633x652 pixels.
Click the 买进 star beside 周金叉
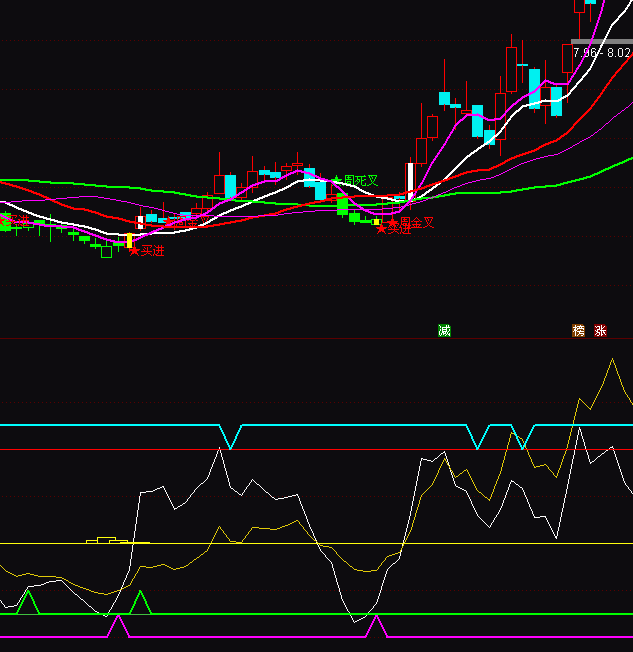pyautogui.click(x=380, y=229)
